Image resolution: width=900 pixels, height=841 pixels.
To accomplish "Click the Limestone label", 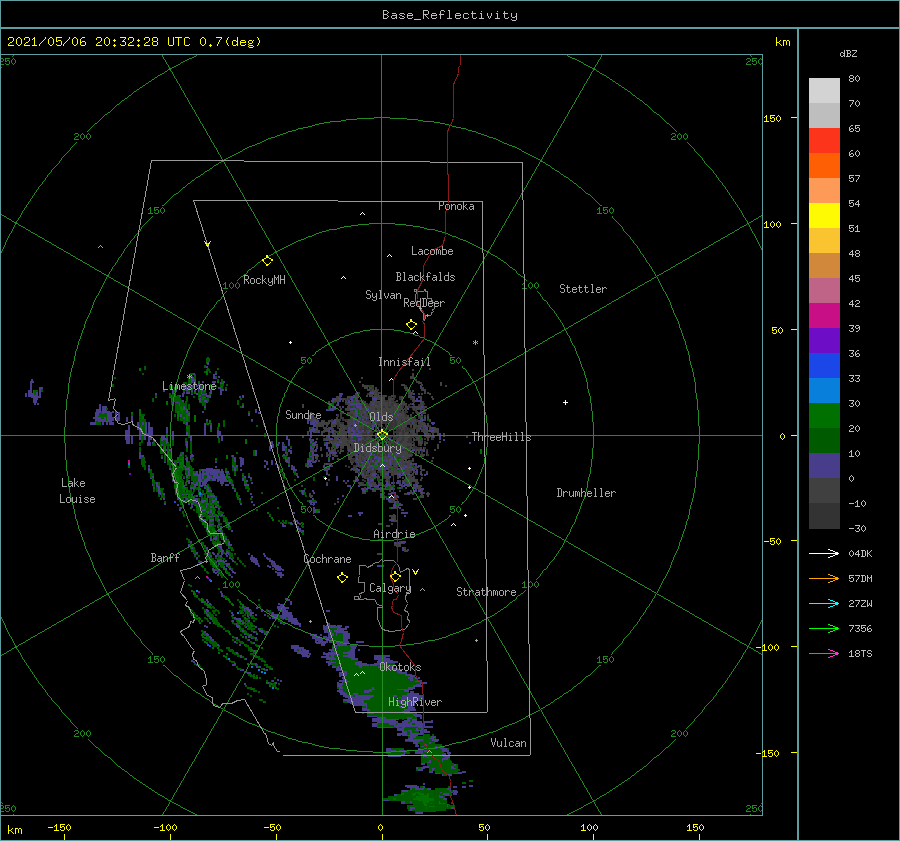I will coord(189,386).
